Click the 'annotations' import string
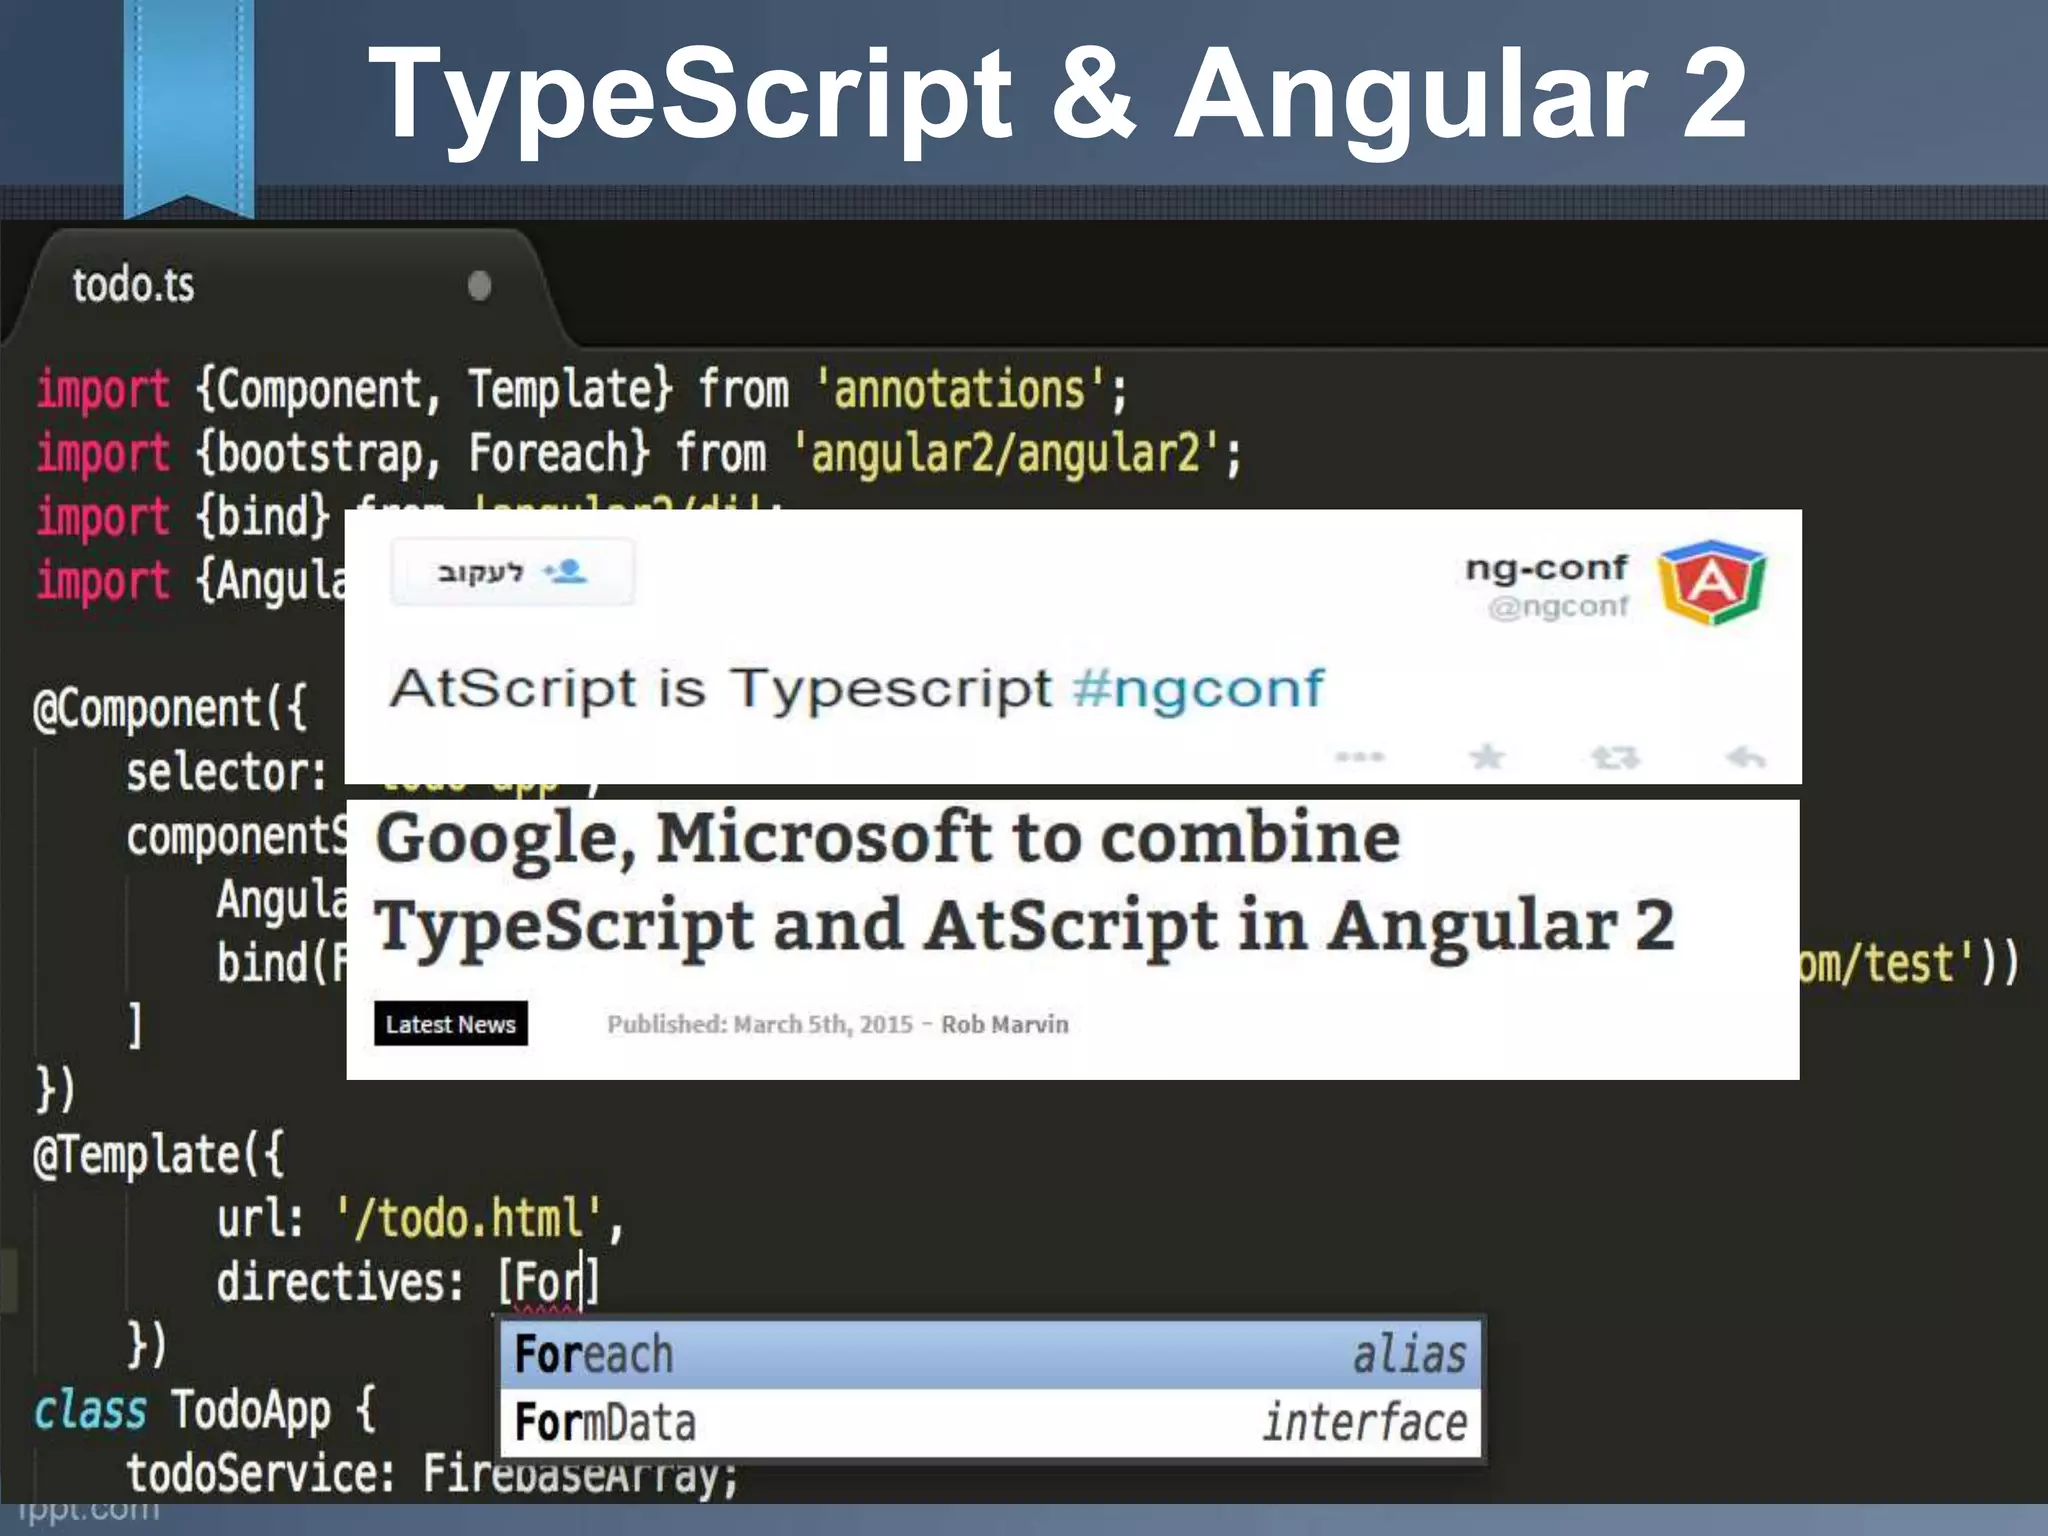The width and height of the screenshot is (2048, 1536). 961,389
